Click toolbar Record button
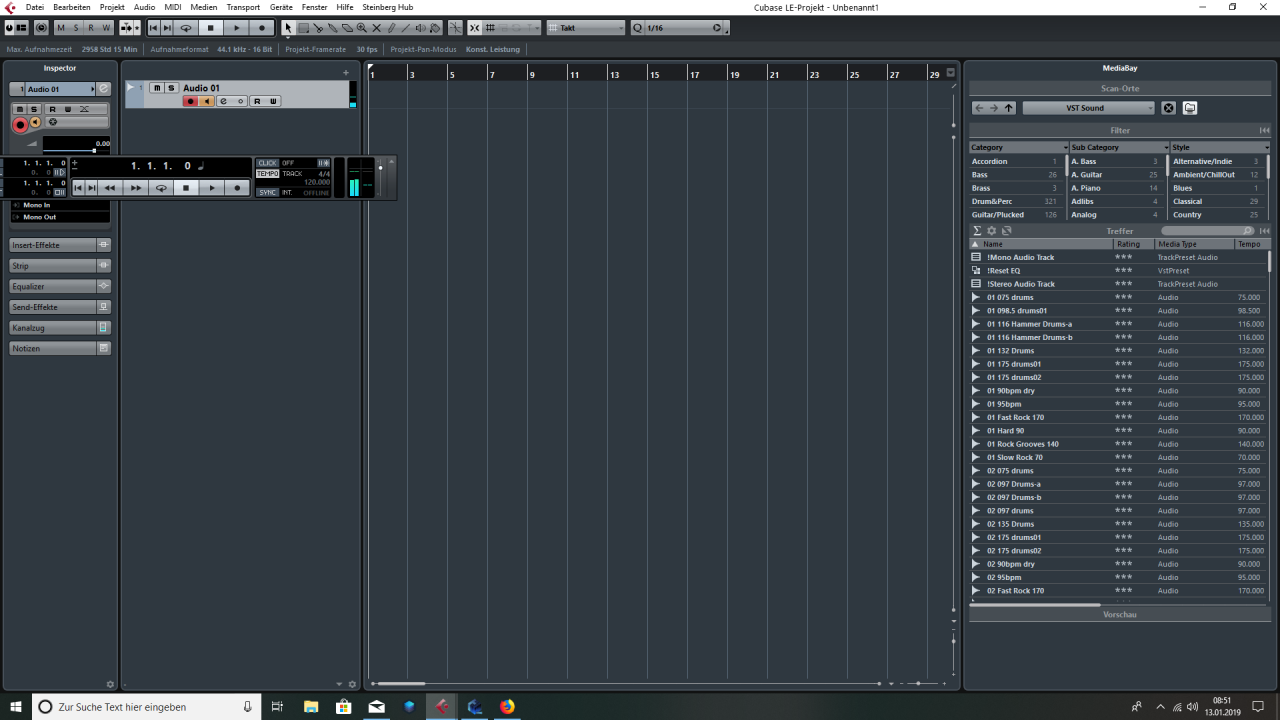 262,28
